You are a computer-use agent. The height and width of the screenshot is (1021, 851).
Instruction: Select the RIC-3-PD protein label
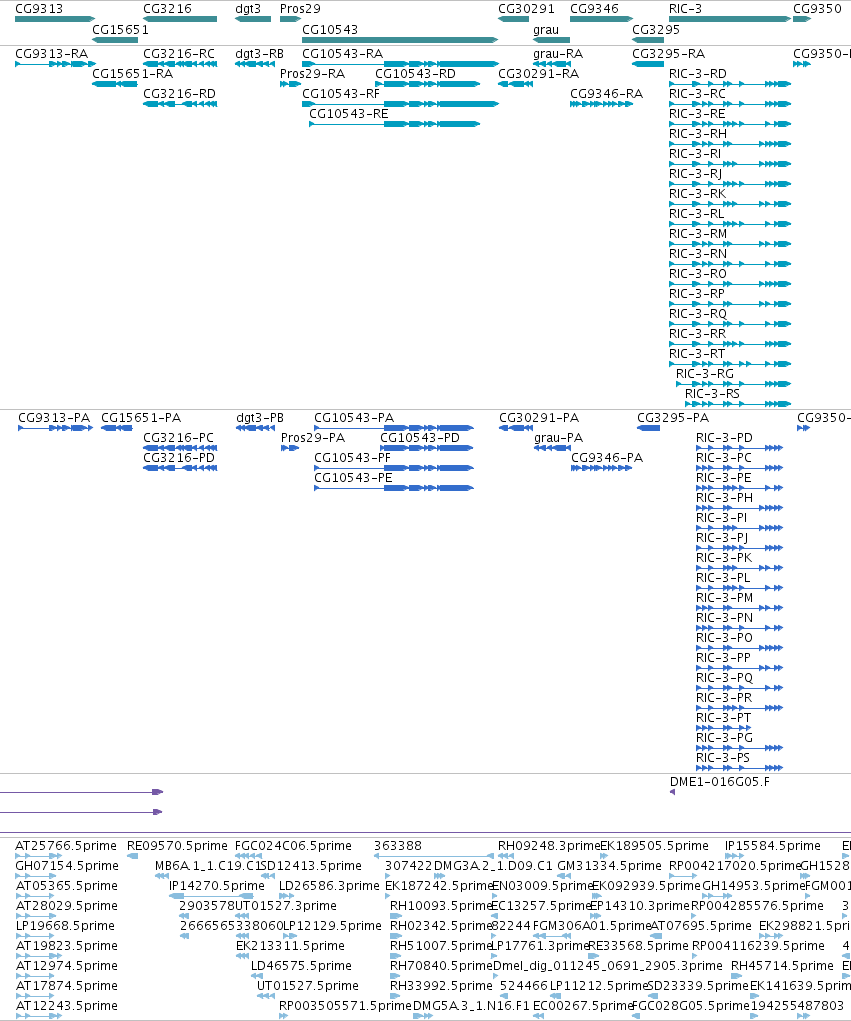click(724, 438)
